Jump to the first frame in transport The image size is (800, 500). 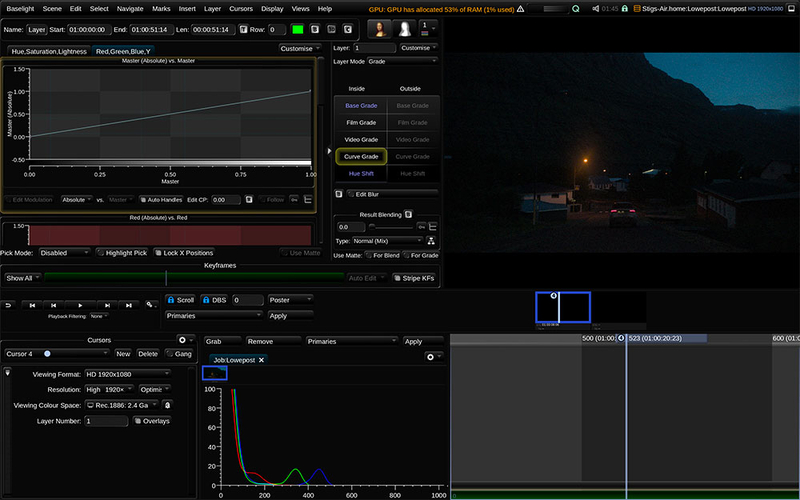[x=32, y=305]
